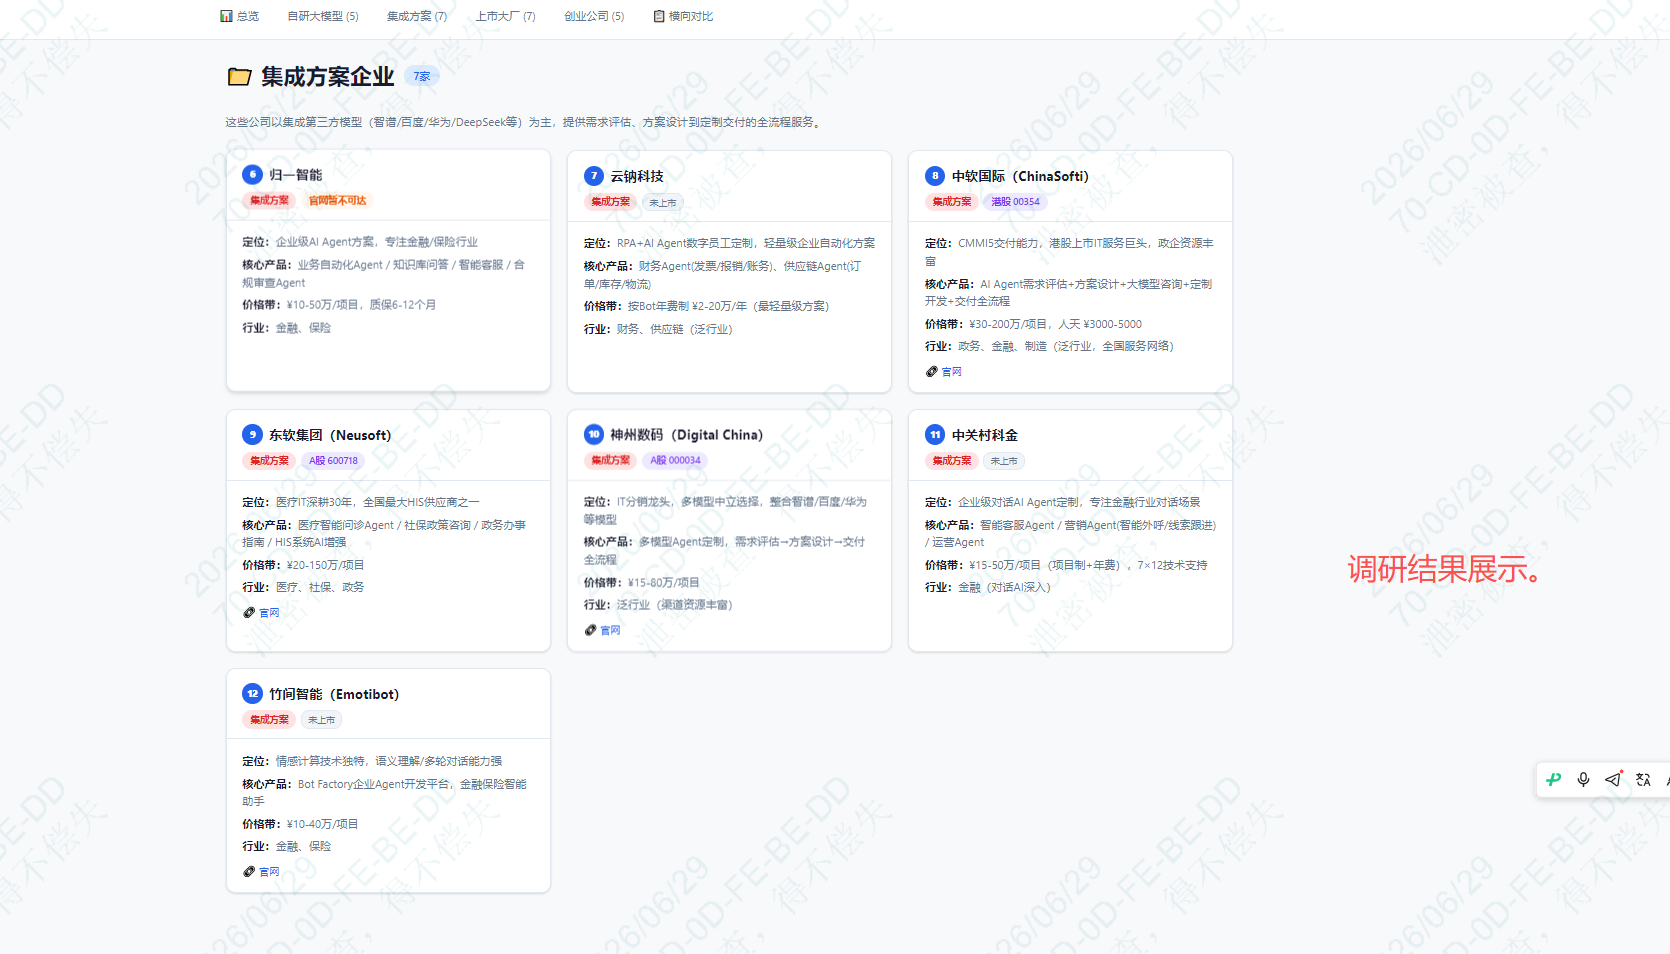The height and width of the screenshot is (954, 1670).
Task: Click 集成方案 tag on 中软国际 card
Action: point(952,202)
